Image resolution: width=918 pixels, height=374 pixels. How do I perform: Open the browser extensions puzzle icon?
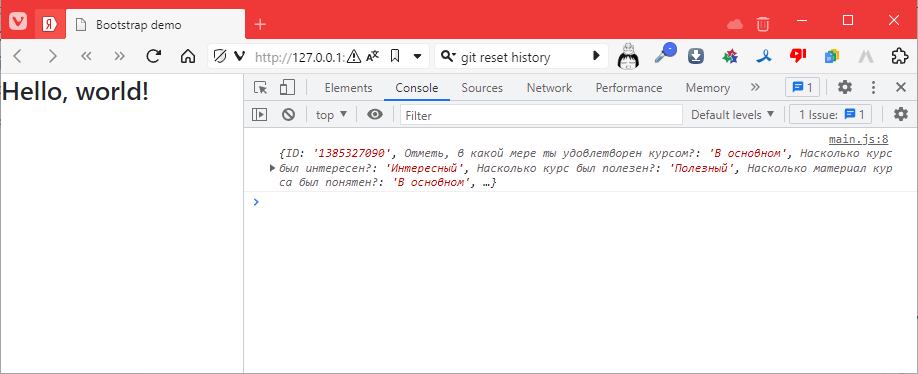(x=899, y=56)
